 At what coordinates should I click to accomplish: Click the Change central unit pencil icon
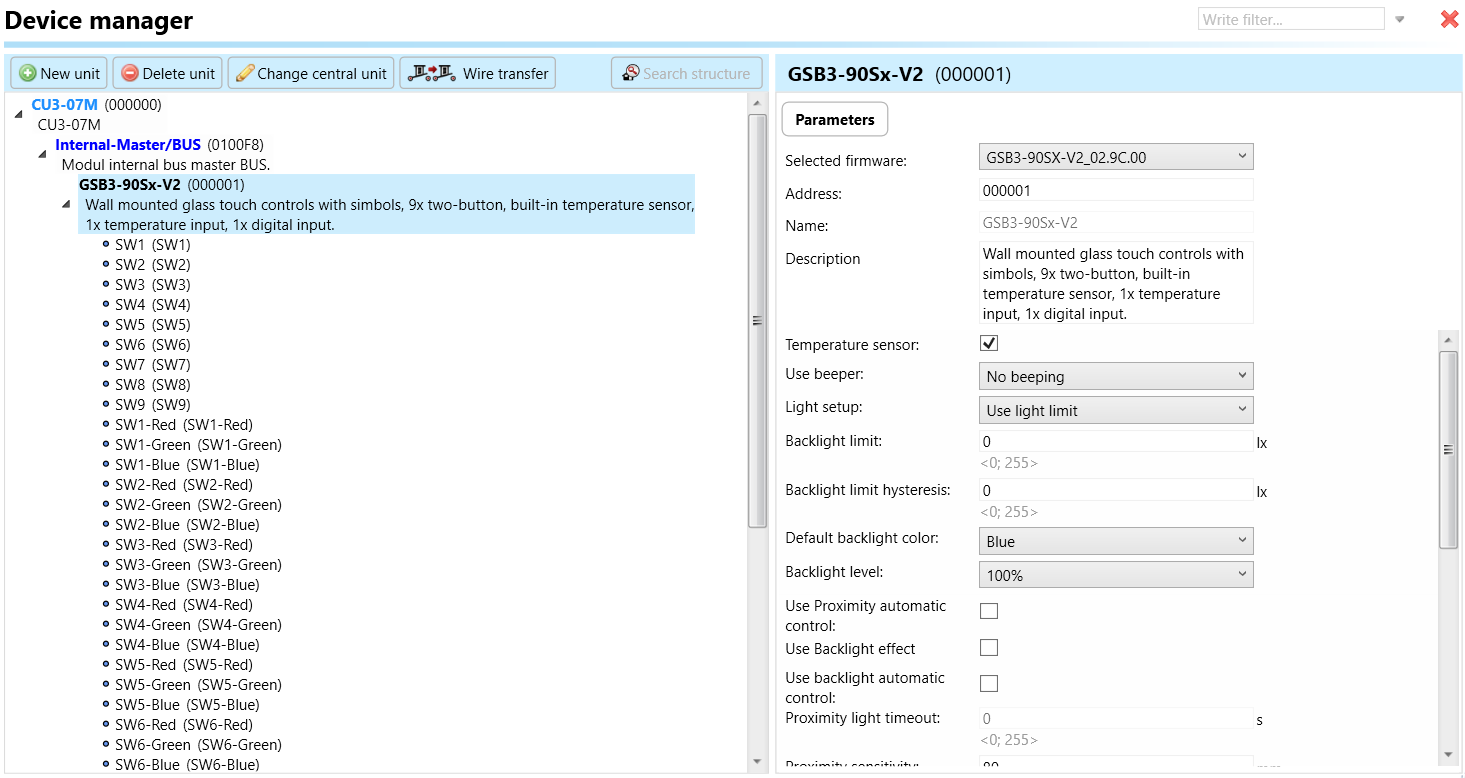click(245, 74)
